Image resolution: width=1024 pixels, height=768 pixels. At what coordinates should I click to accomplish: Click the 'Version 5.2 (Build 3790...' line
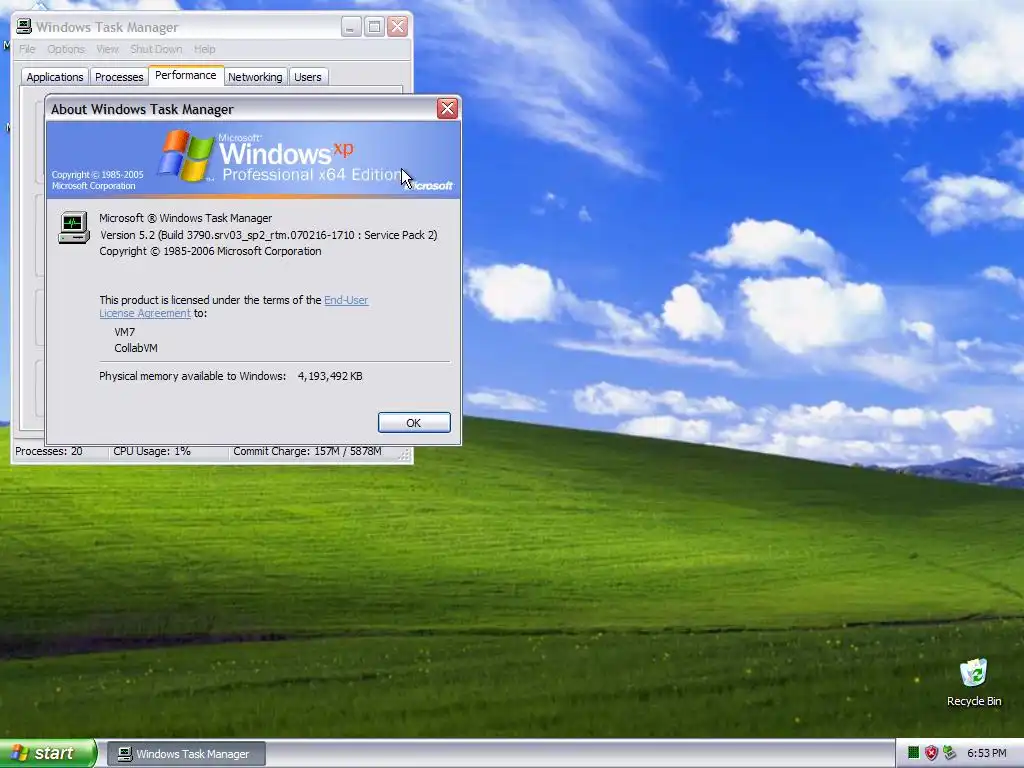[x=268, y=235]
